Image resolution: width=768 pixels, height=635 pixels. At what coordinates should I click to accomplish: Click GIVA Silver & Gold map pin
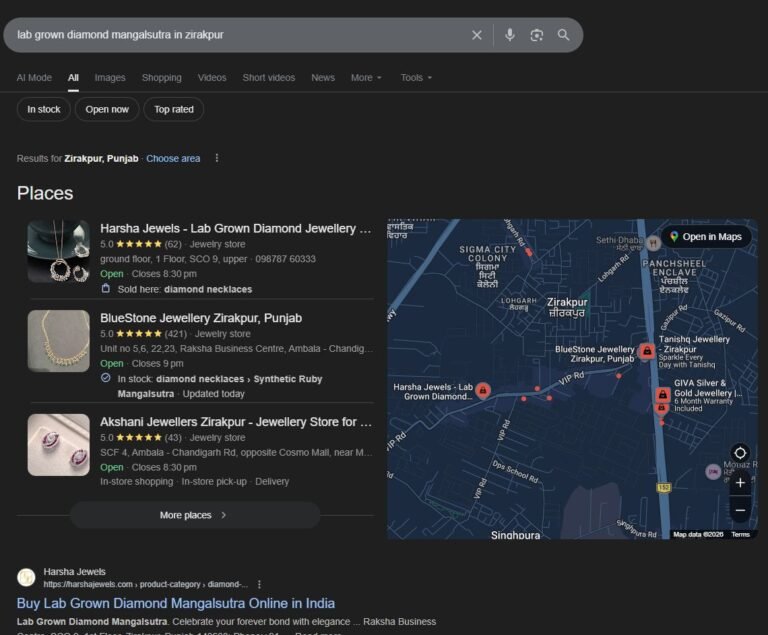coord(662,394)
